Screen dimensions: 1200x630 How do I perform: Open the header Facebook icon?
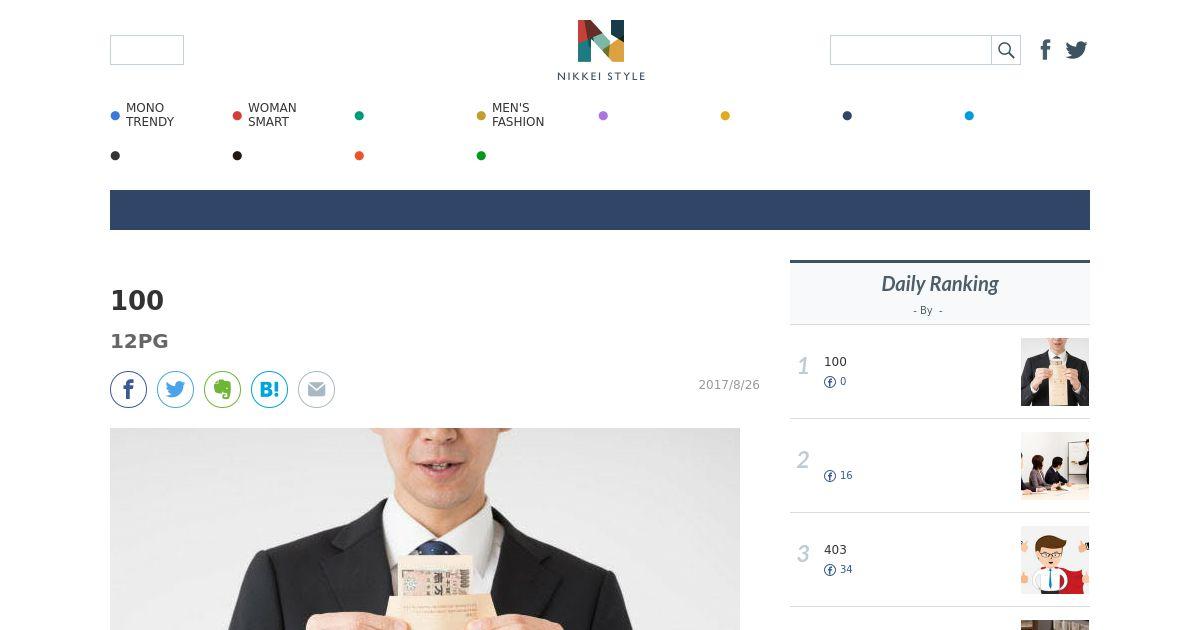(1045, 50)
